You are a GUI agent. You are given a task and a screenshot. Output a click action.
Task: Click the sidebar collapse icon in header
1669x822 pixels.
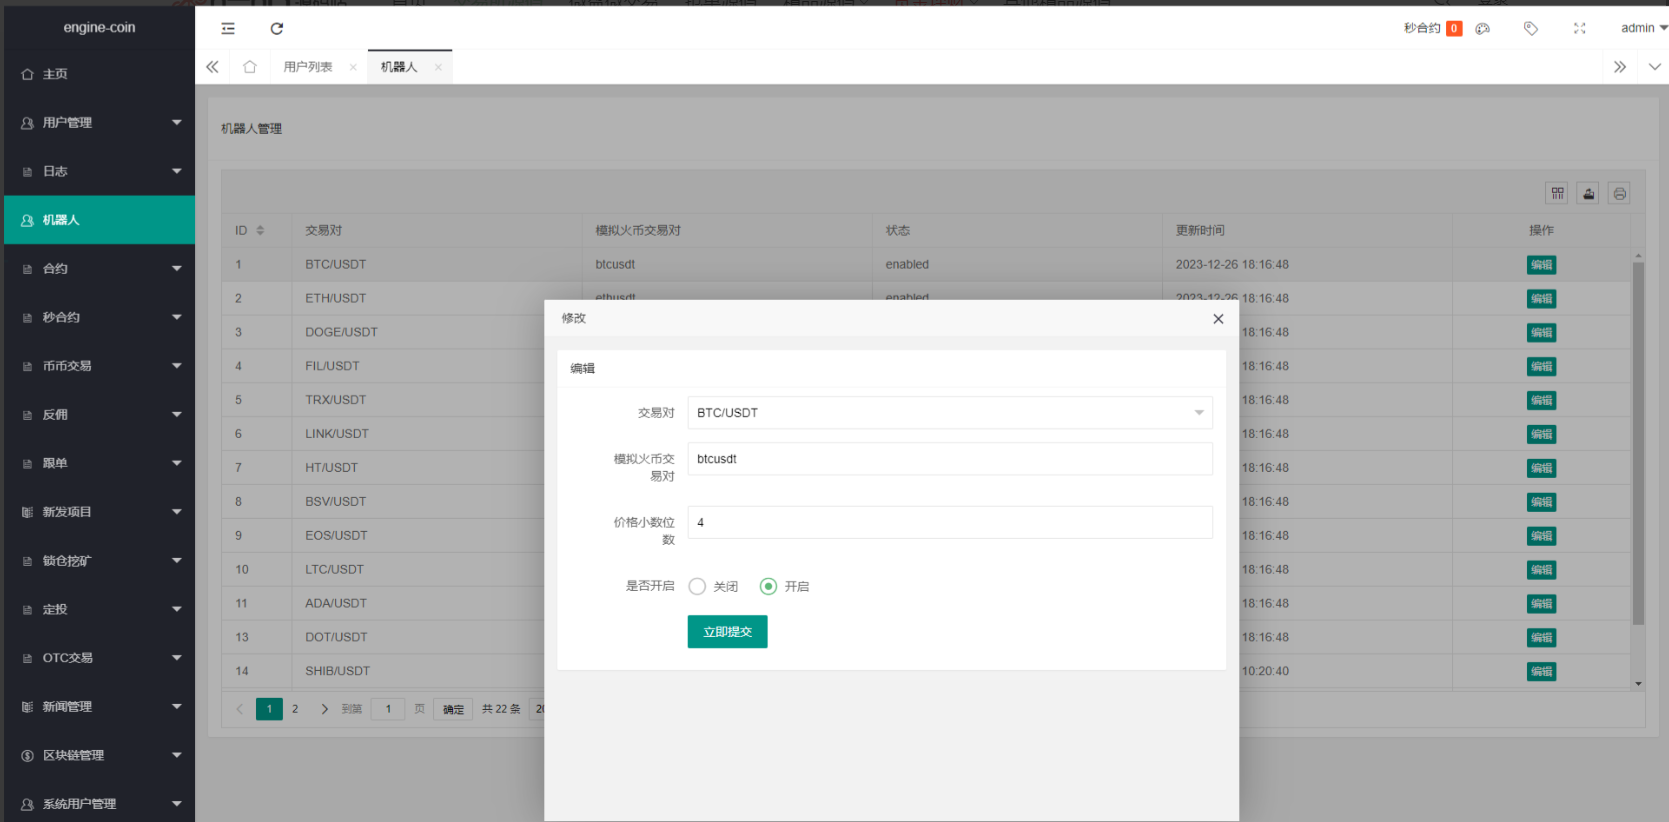[228, 28]
